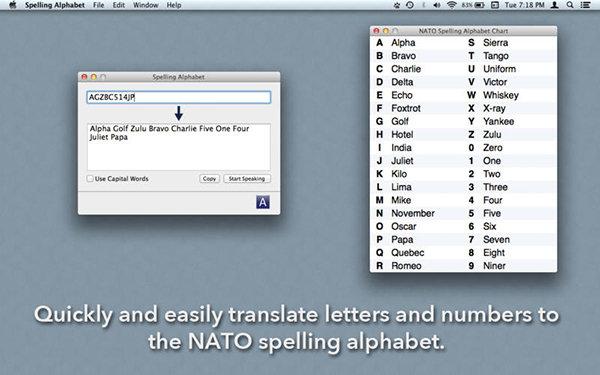Click the text input field containing AGZBC514JP
Image resolution: width=600 pixels, height=375 pixels.
coord(179,97)
